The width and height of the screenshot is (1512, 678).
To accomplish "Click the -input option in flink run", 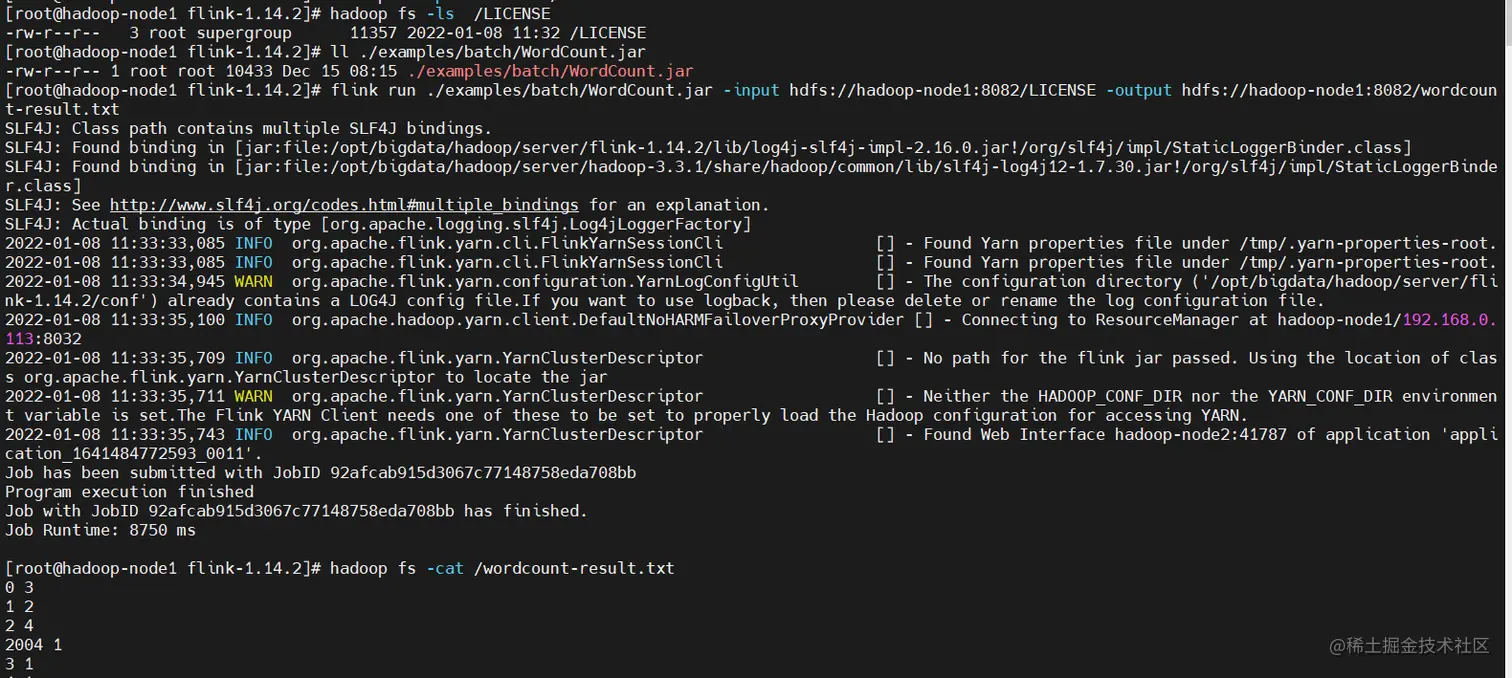I will point(751,90).
